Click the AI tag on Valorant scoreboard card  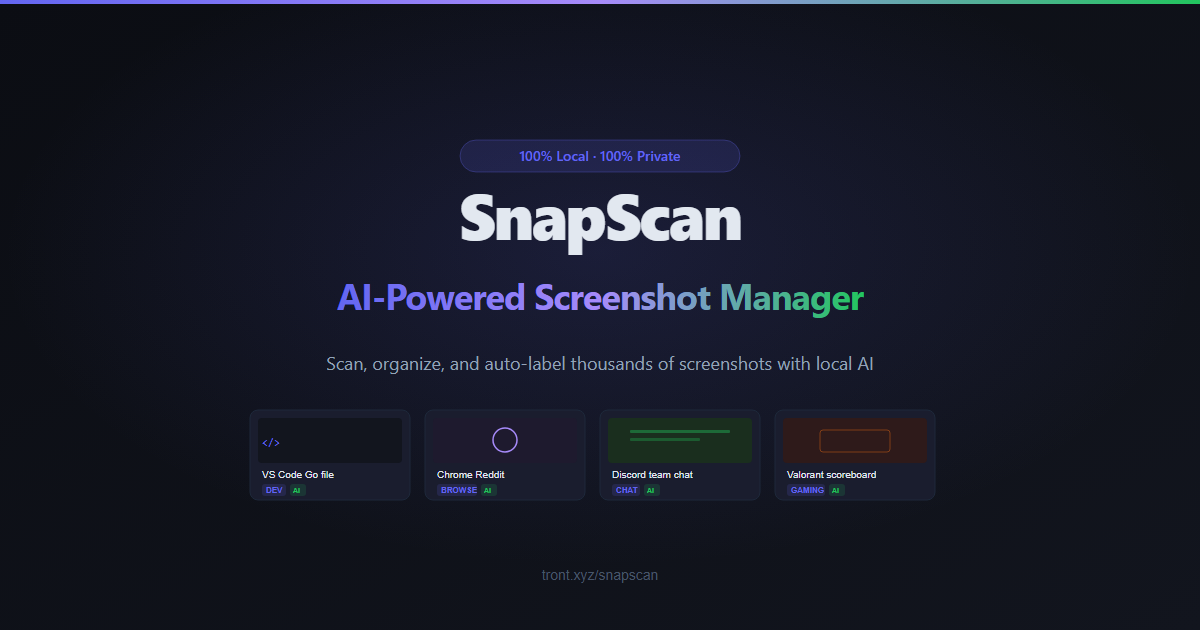click(x=836, y=490)
